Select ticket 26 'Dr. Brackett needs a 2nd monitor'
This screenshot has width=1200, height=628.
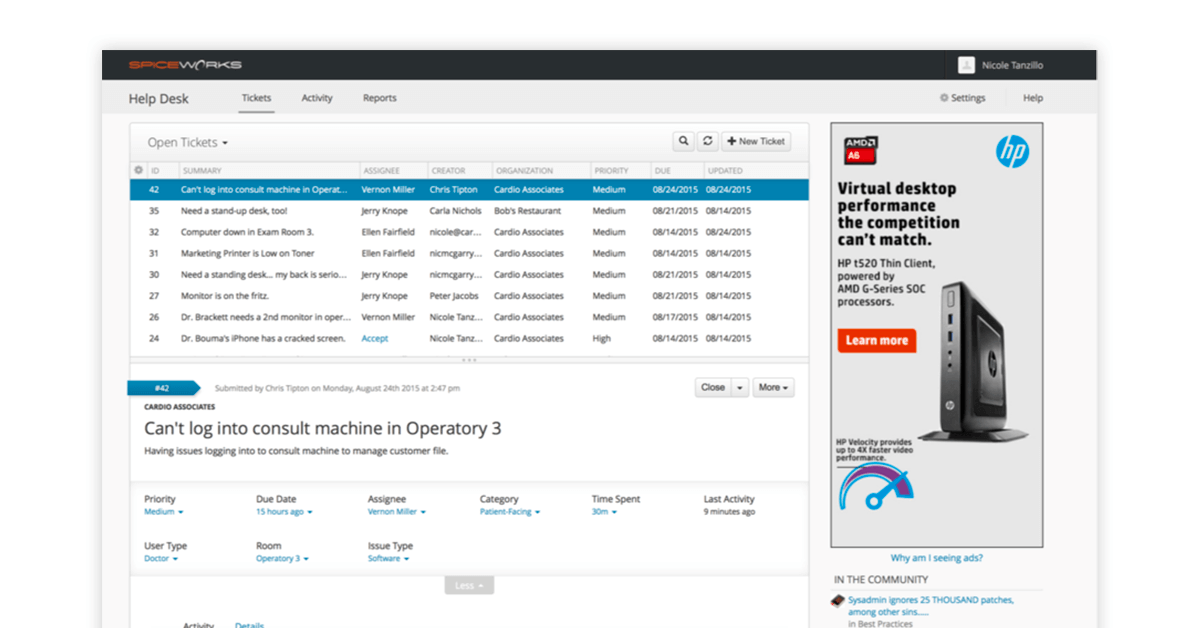coord(469,317)
